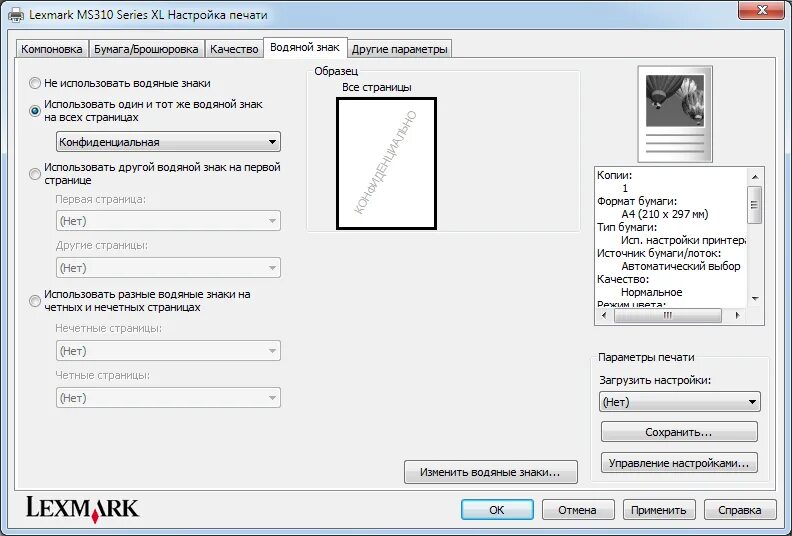
Task: Open the 'Загрузить настройки' dropdown
Action: coord(680,402)
